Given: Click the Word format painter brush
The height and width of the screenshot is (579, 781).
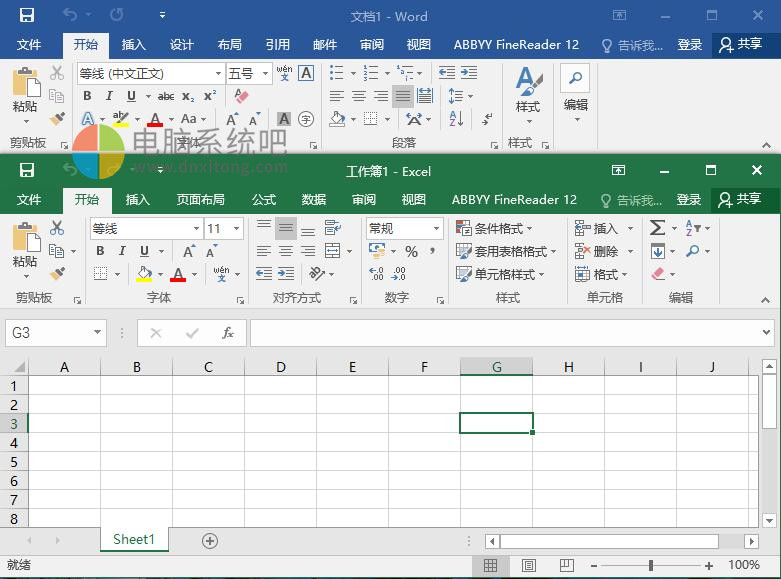Looking at the screenshot, I should coord(57,119).
